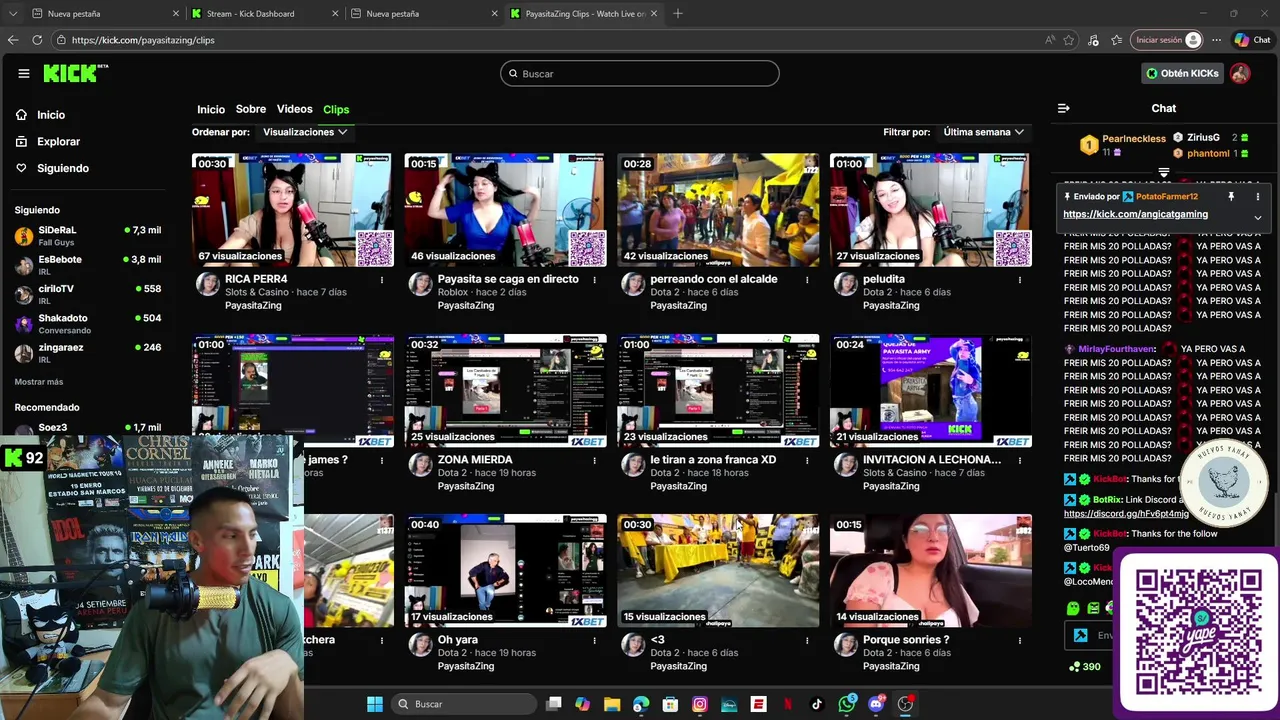The image size is (1280, 720).
Task: Open options menu for RICA PERR4 clip
Action: pyautogui.click(x=382, y=280)
